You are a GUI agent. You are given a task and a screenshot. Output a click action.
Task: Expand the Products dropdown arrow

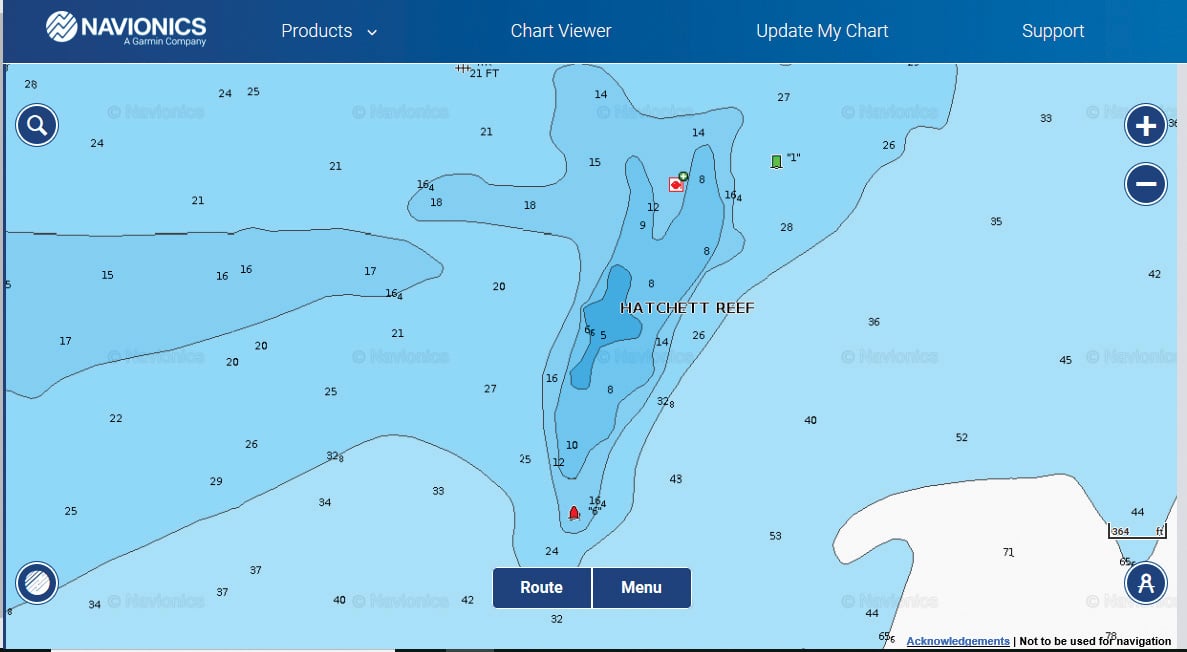click(x=372, y=32)
